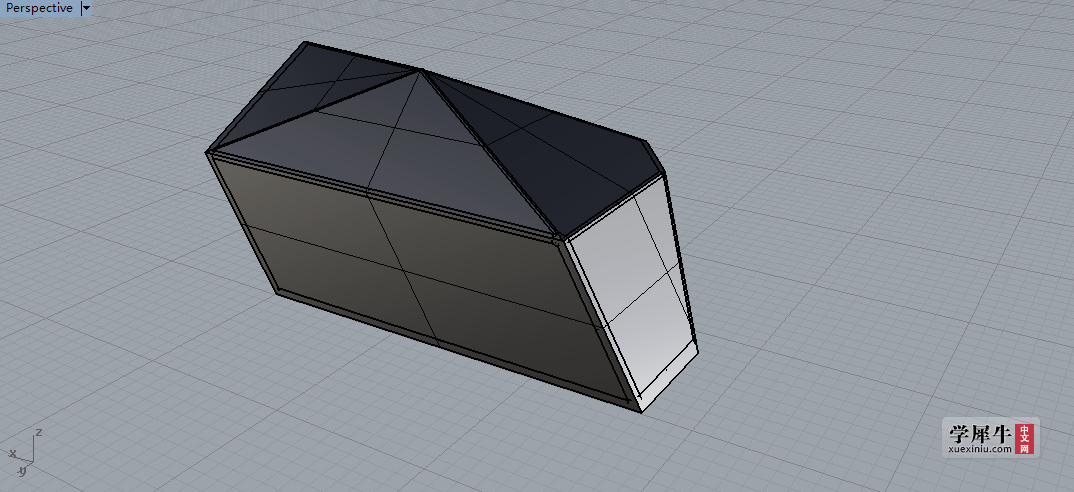Image resolution: width=1074 pixels, height=492 pixels.
Task: Open the viewport menu dropdown arrow
Action: point(86,8)
